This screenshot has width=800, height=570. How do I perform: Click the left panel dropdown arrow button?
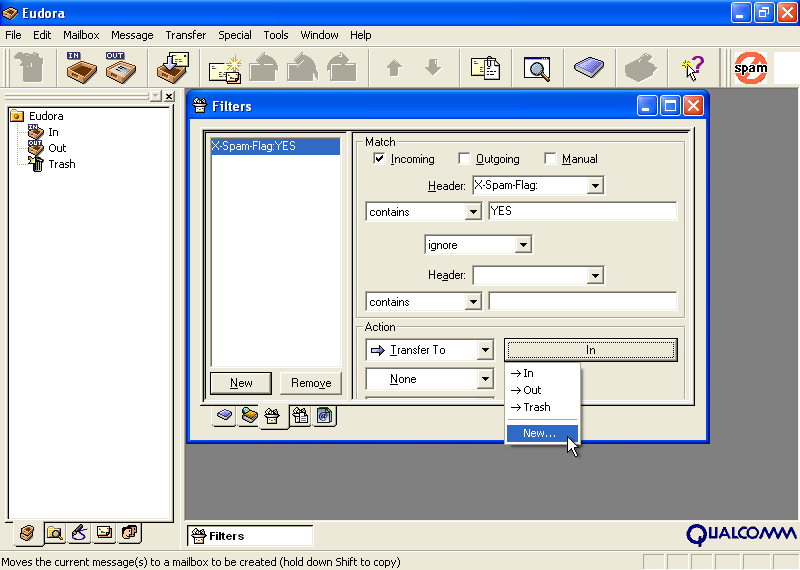pos(156,96)
